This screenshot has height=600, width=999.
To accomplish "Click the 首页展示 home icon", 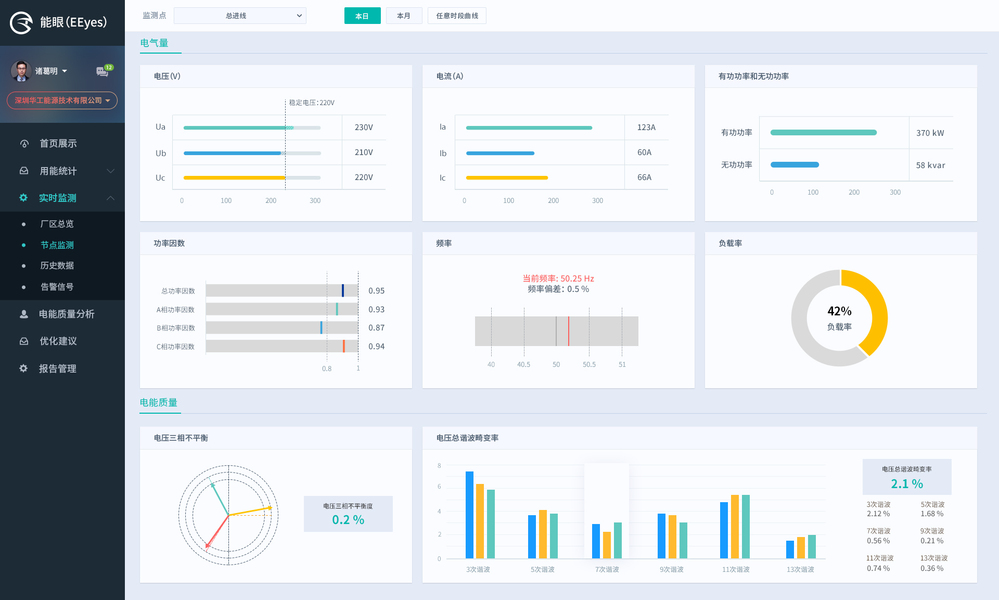I will point(24,144).
